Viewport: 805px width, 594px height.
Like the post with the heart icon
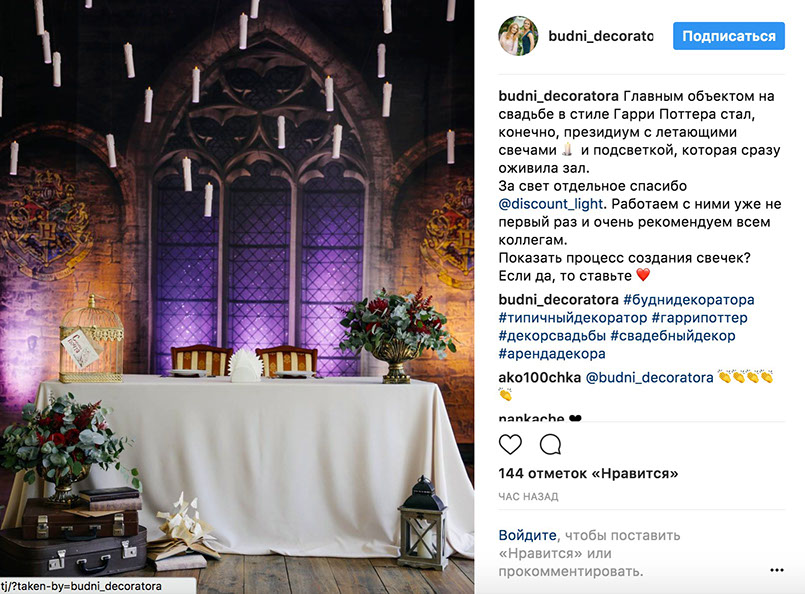pos(510,444)
